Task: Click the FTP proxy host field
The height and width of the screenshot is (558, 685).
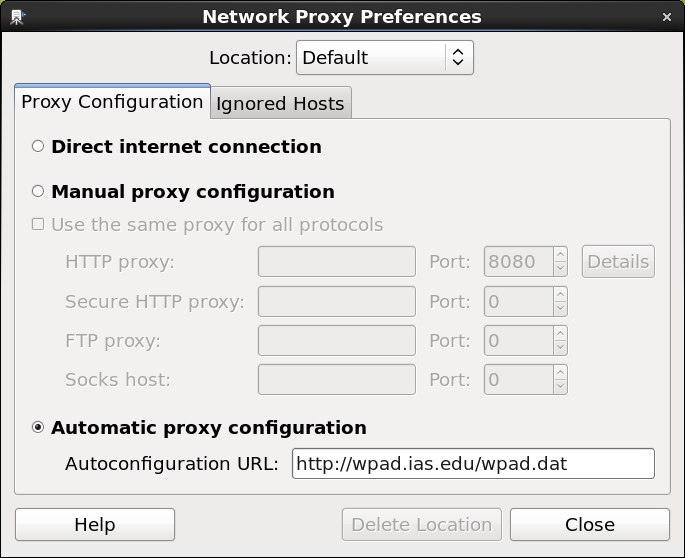Action: click(336, 340)
